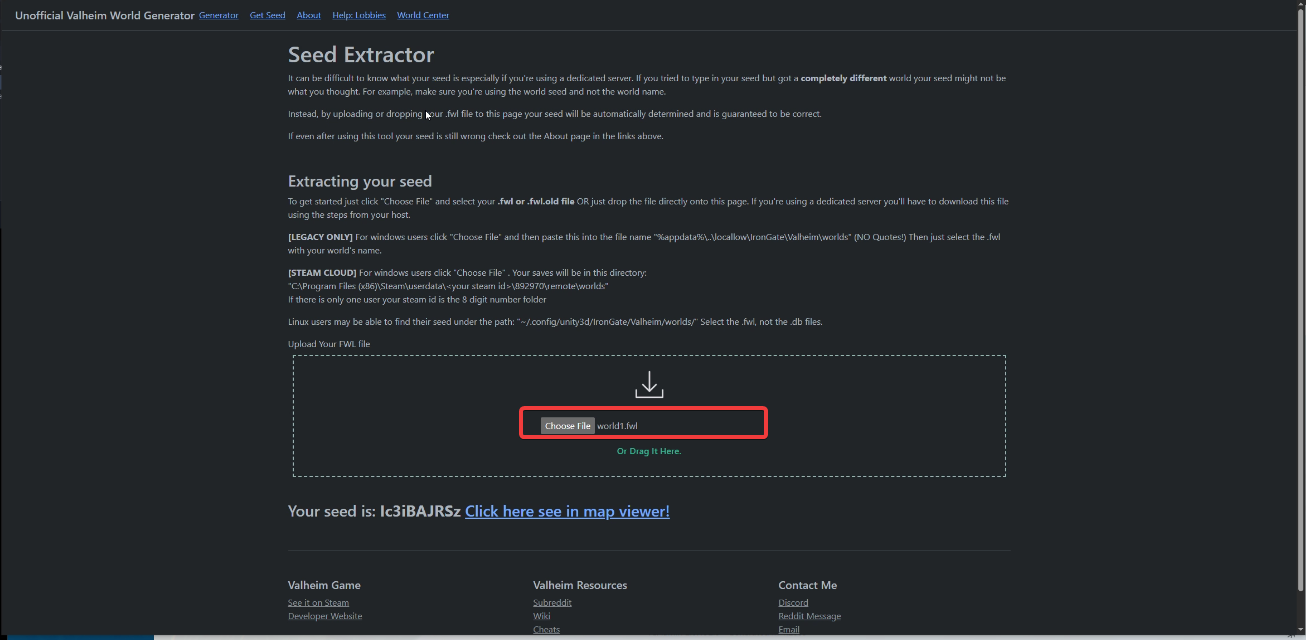The height and width of the screenshot is (640, 1306).
Task: Click the 'Upload Your FWL file' label
Action: click(329, 344)
